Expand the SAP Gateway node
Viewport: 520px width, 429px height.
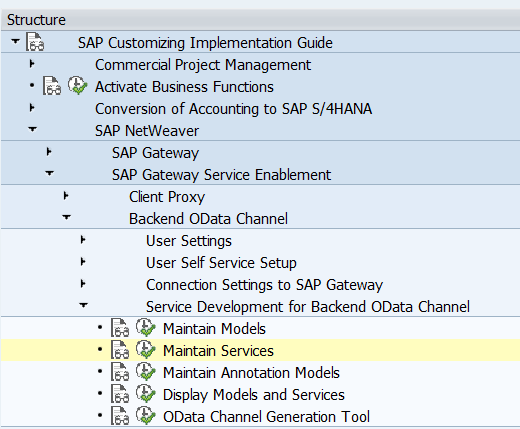[x=49, y=152]
